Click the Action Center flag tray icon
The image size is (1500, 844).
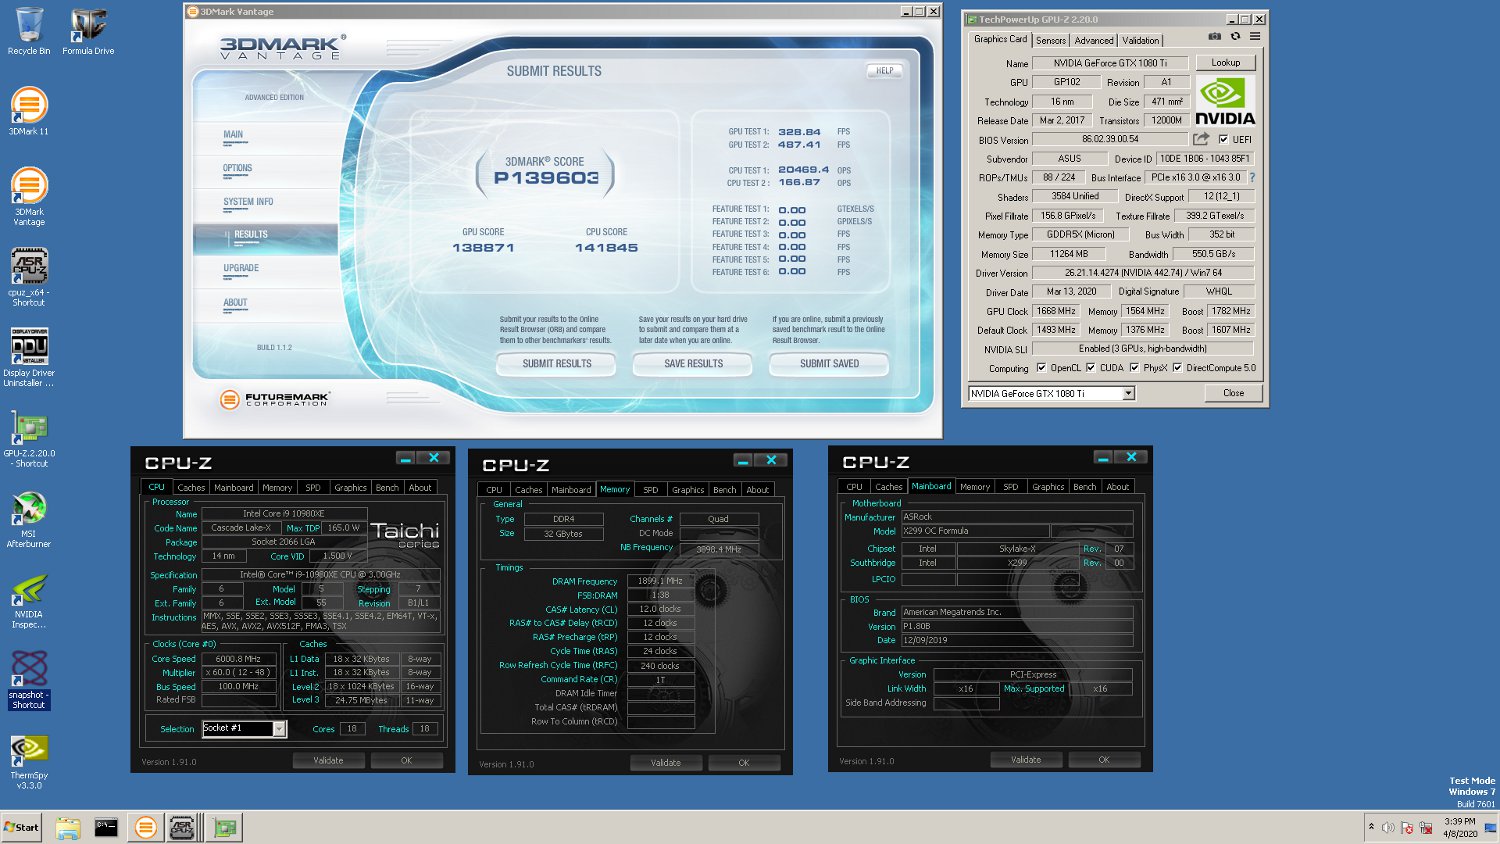point(1407,828)
